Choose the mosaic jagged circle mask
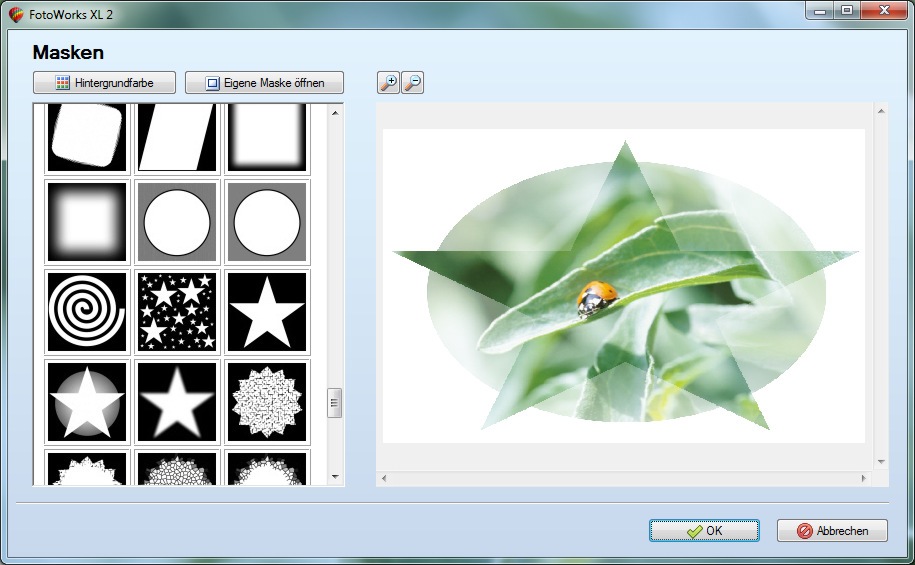The image size is (915, 565). (x=267, y=402)
